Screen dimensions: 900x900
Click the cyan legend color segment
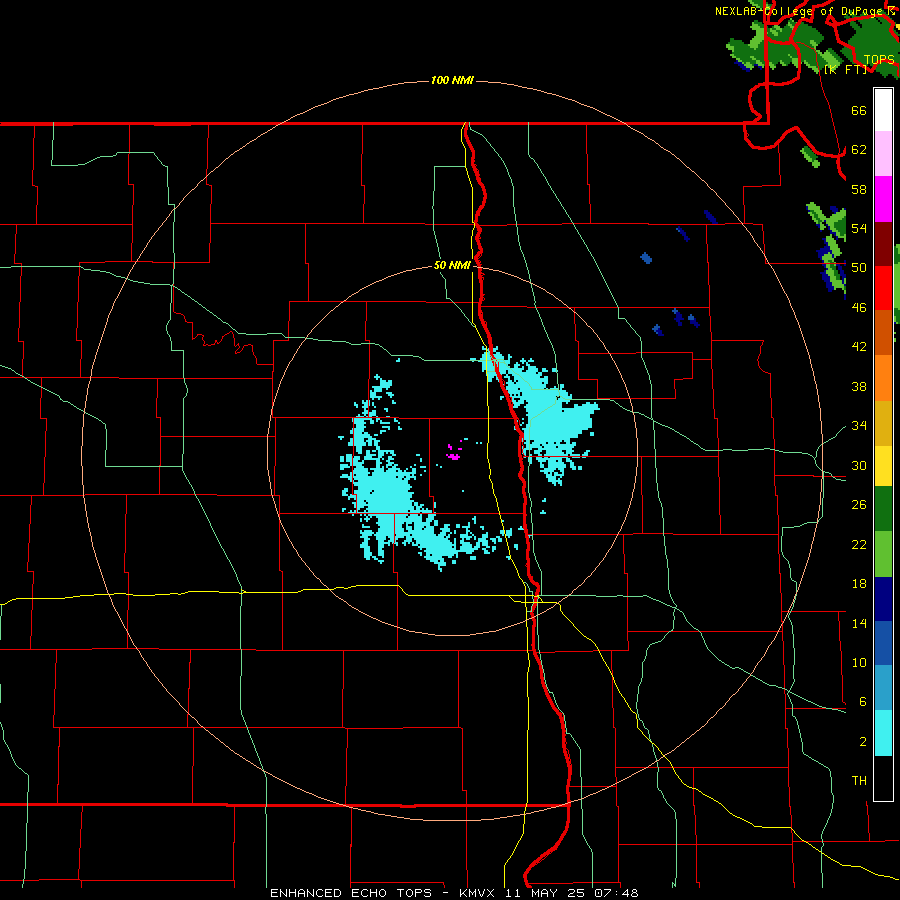click(x=883, y=733)
